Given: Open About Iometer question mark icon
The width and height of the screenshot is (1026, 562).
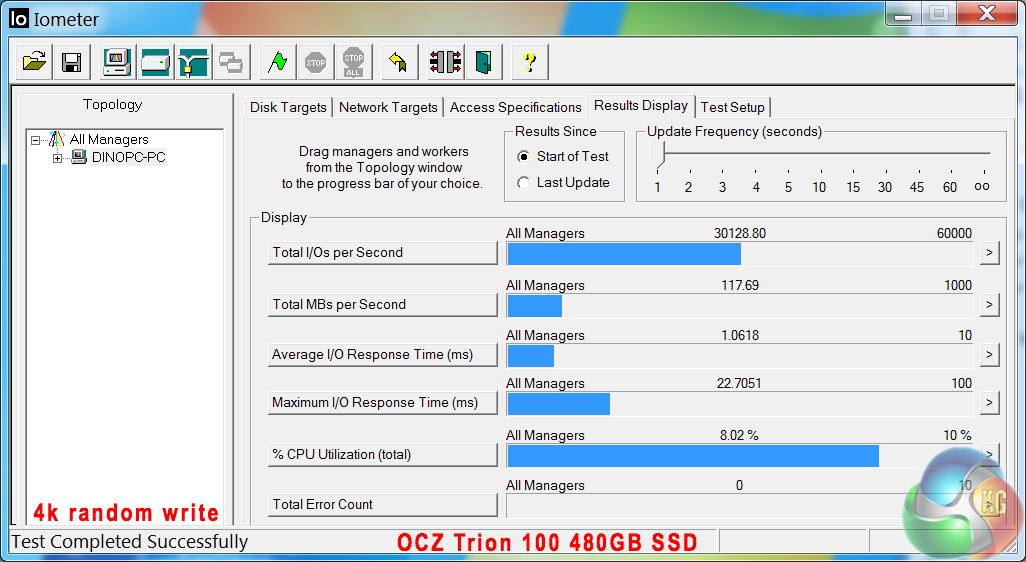Looking at the screenshot, I should coord(529,62).
